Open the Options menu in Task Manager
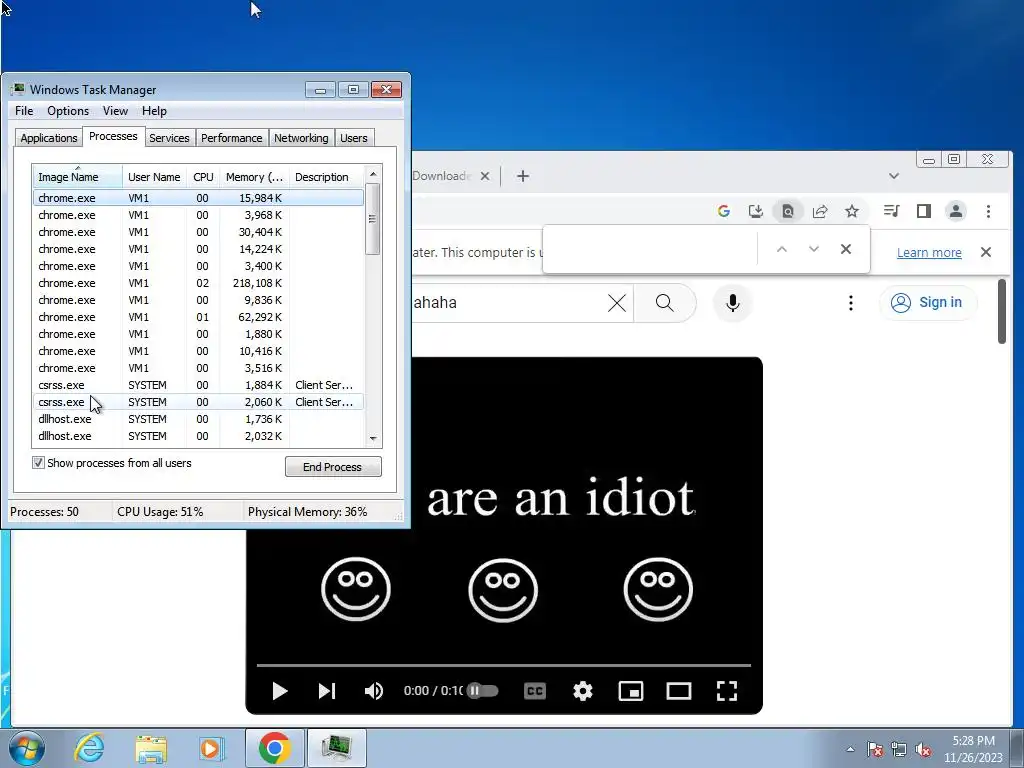1024x768 pixels. point(68,111)
